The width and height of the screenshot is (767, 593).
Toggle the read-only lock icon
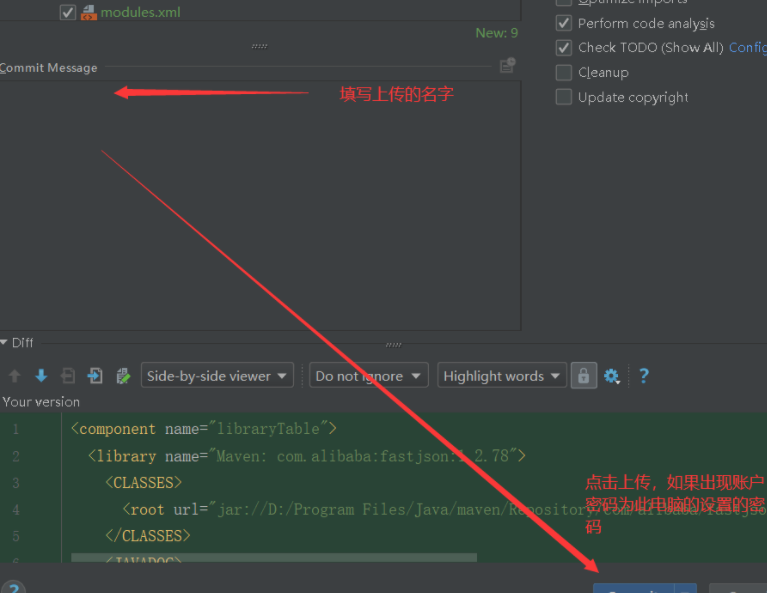point(584,375)
